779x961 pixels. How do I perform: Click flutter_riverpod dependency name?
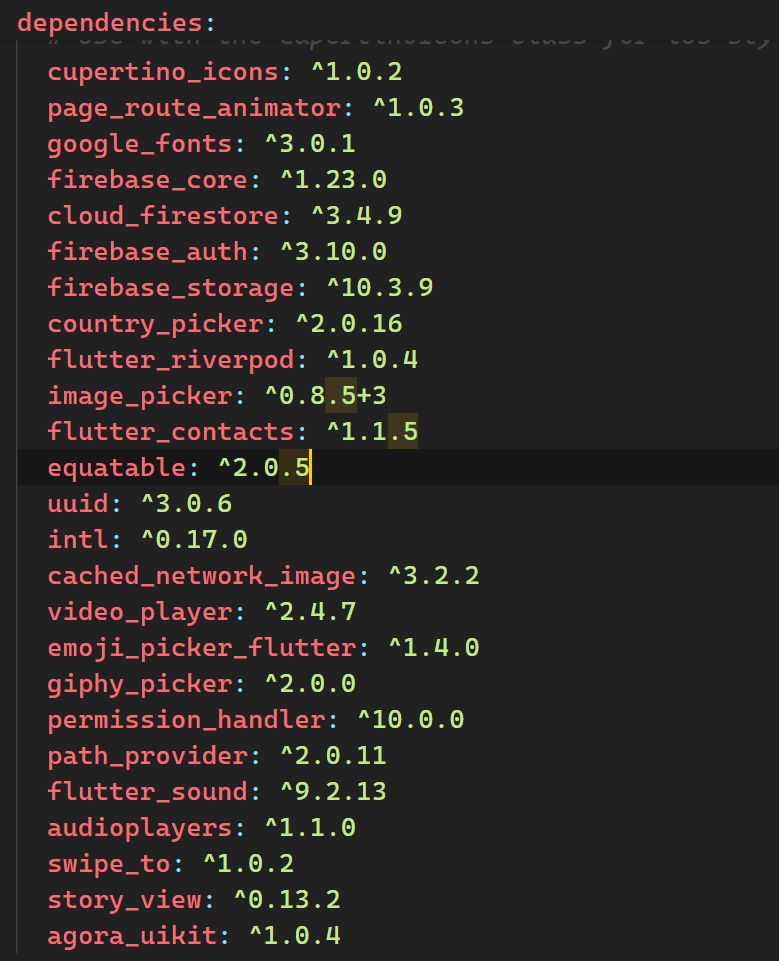(171, 360)
